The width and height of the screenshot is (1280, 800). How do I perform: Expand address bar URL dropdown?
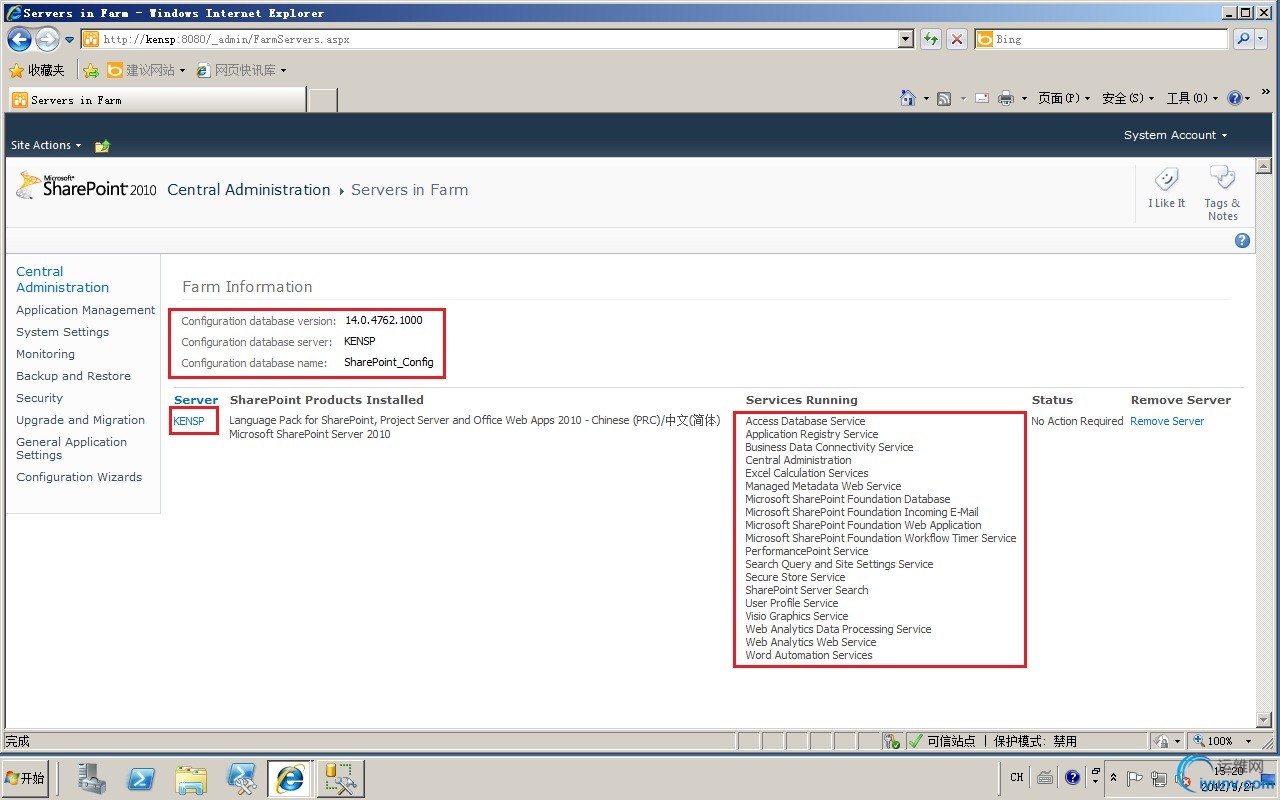point(906,39)
